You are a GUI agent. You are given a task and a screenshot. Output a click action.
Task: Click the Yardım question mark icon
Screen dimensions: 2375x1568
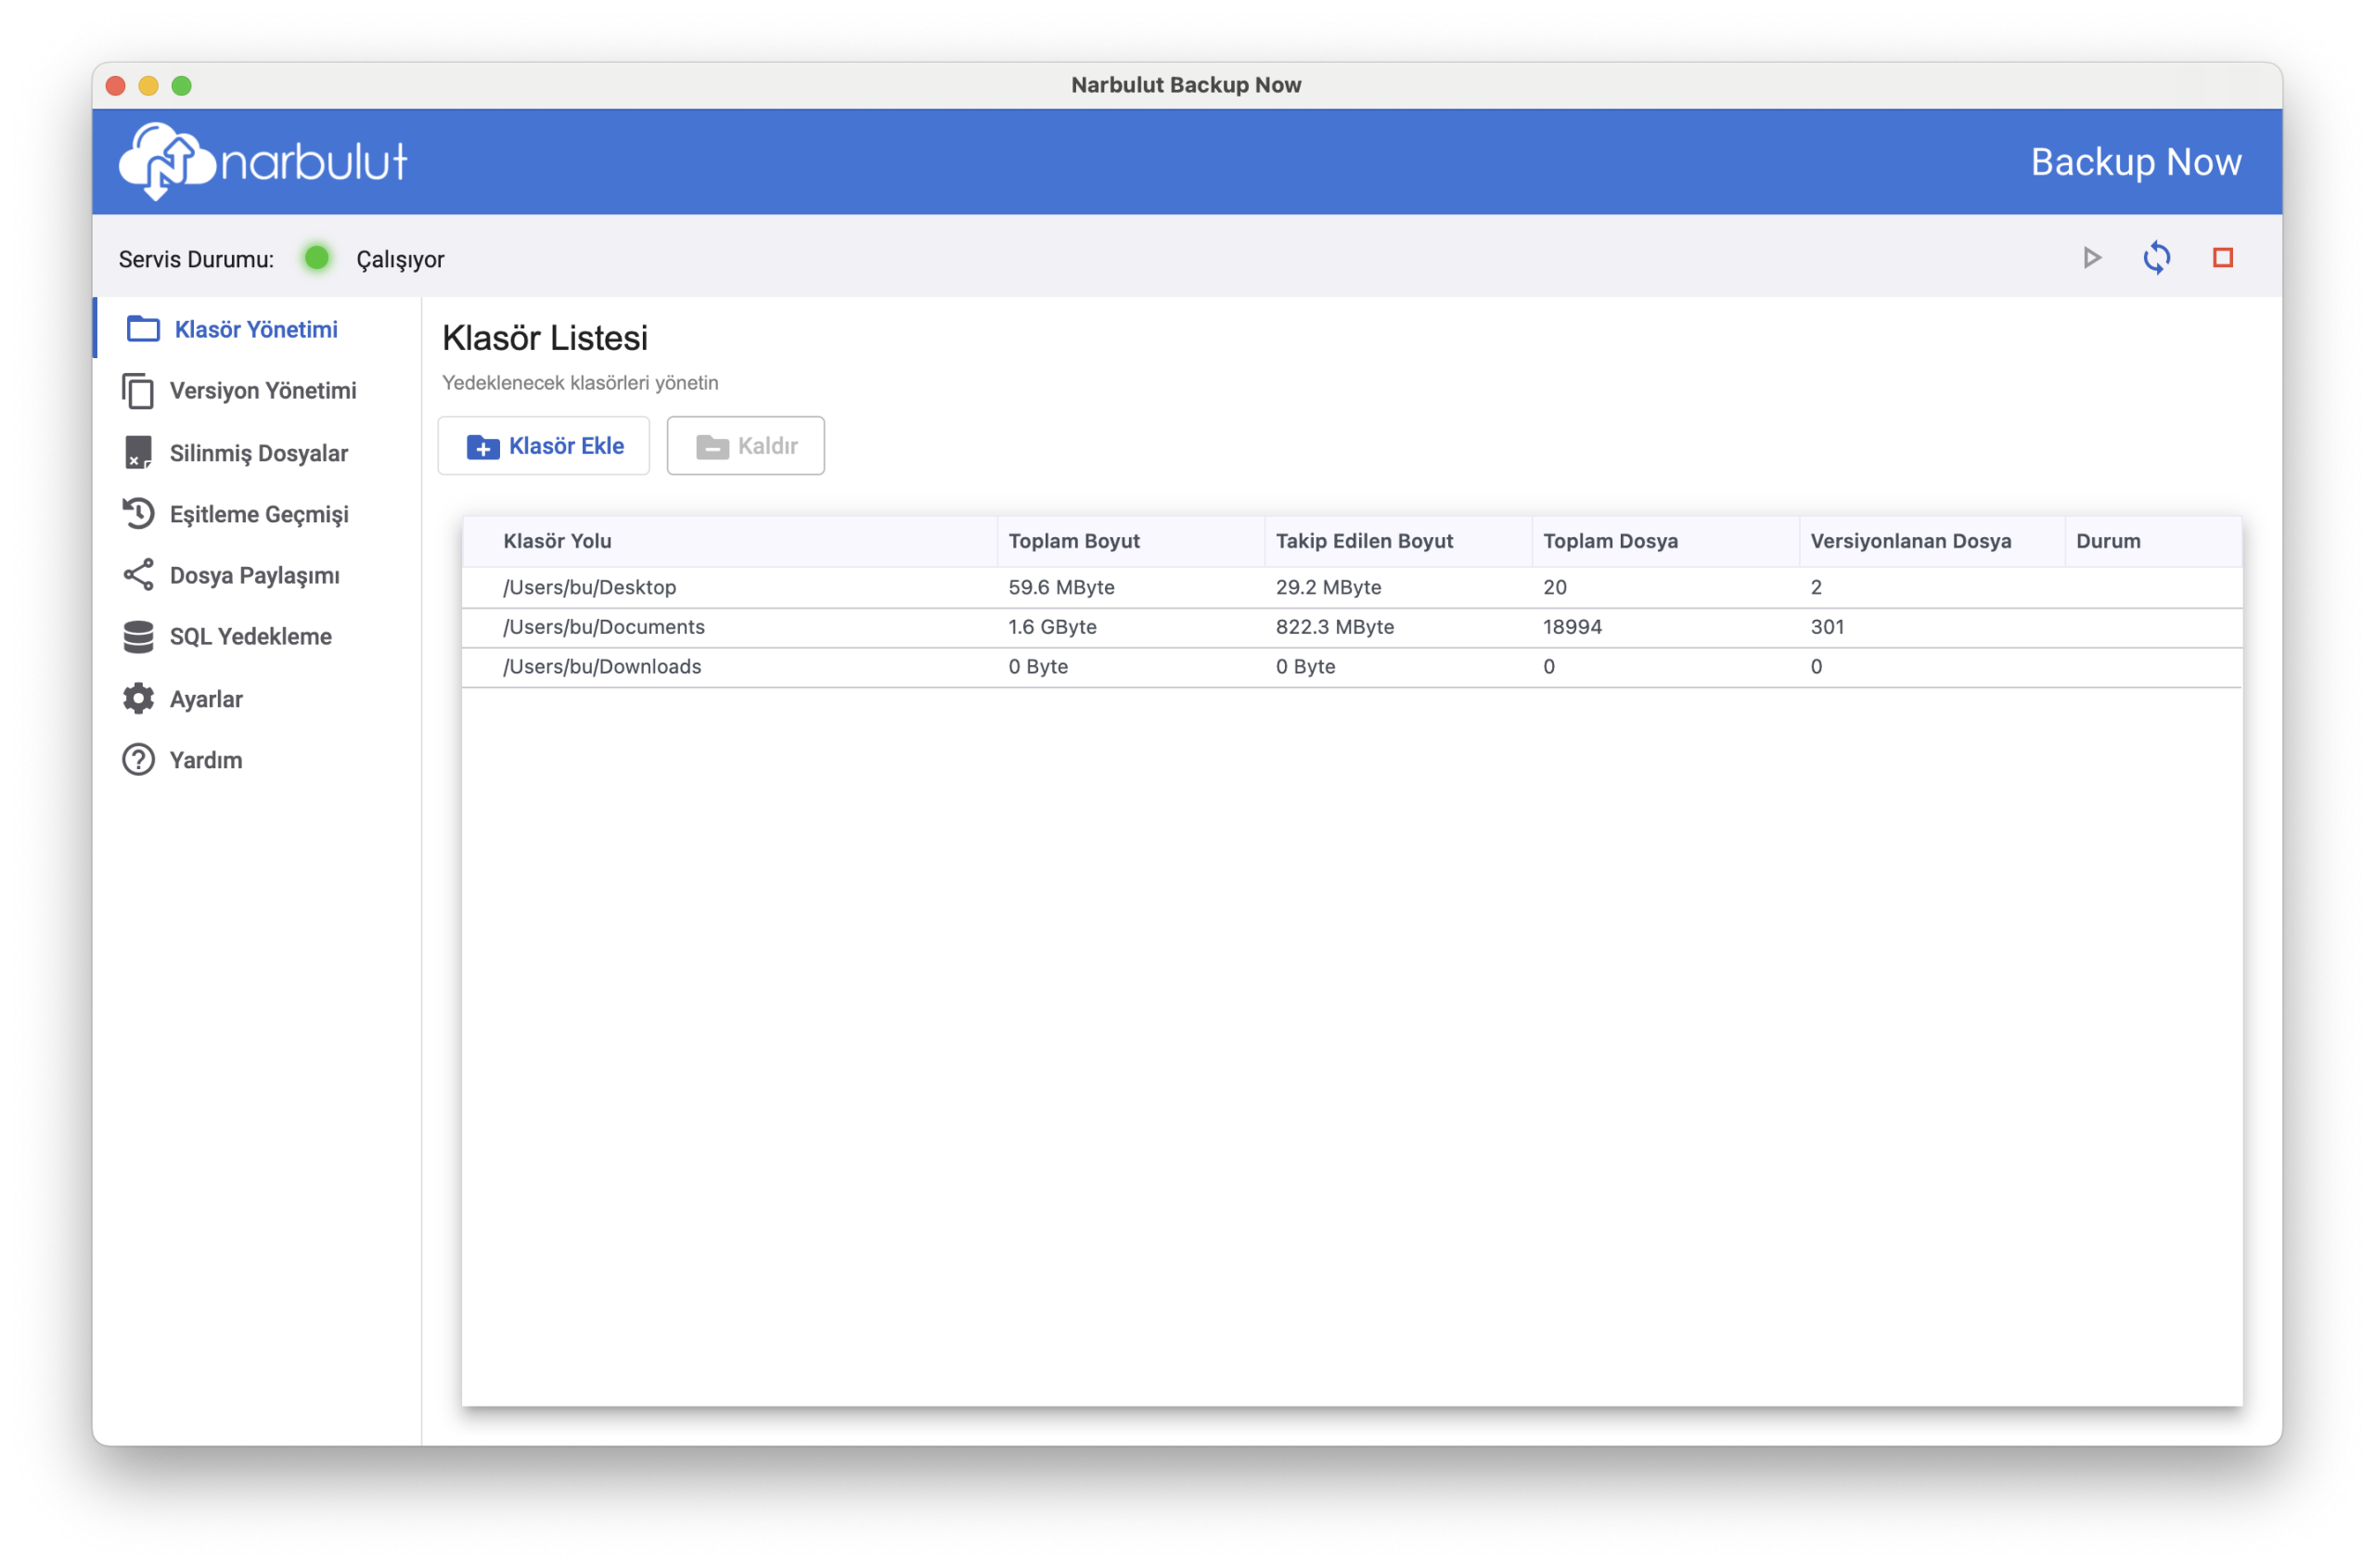(138, 760)
